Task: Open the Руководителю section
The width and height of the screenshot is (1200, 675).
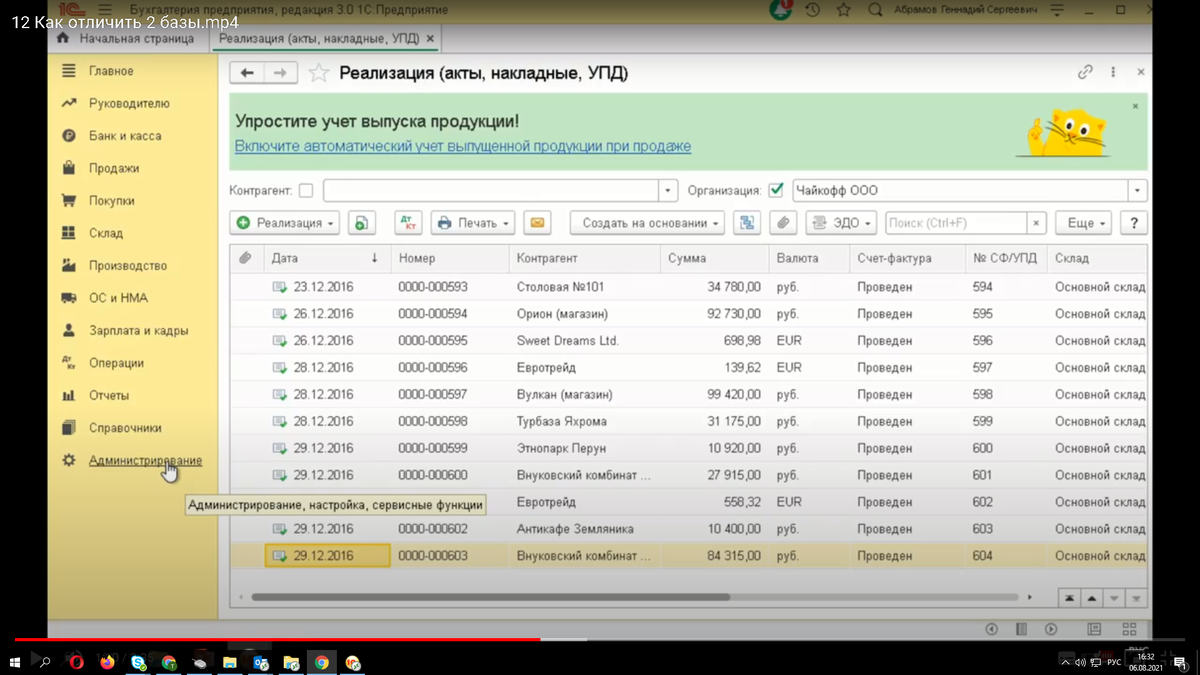Action: pyautogui.click(x=129, y=103)
